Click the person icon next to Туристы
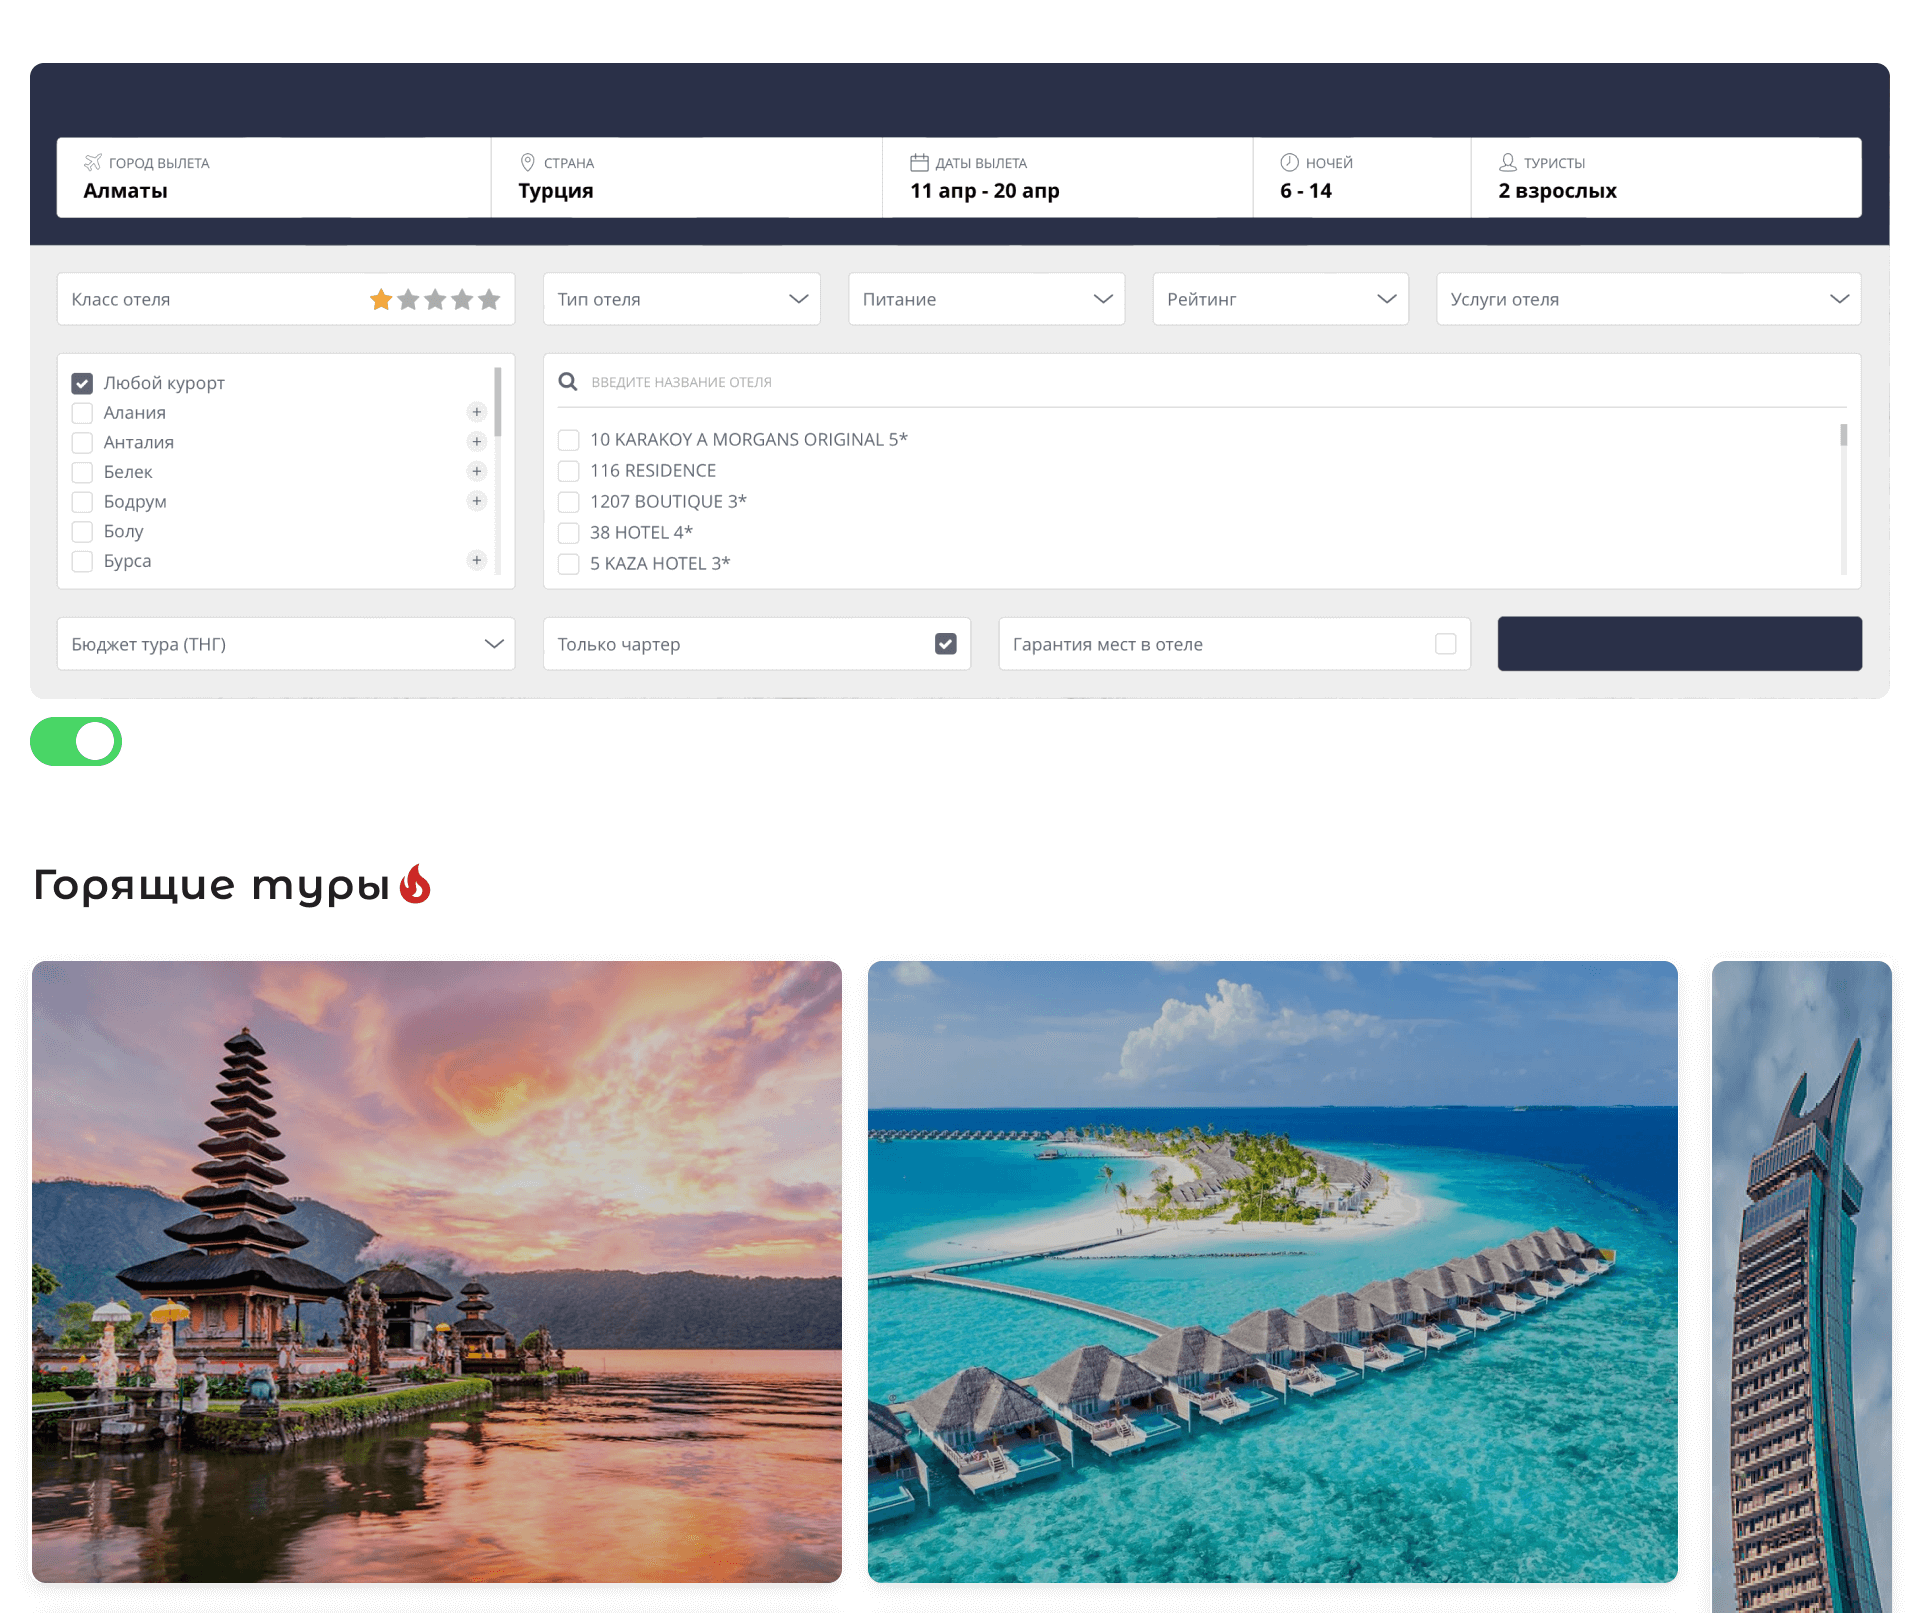 click(1508, 162)
